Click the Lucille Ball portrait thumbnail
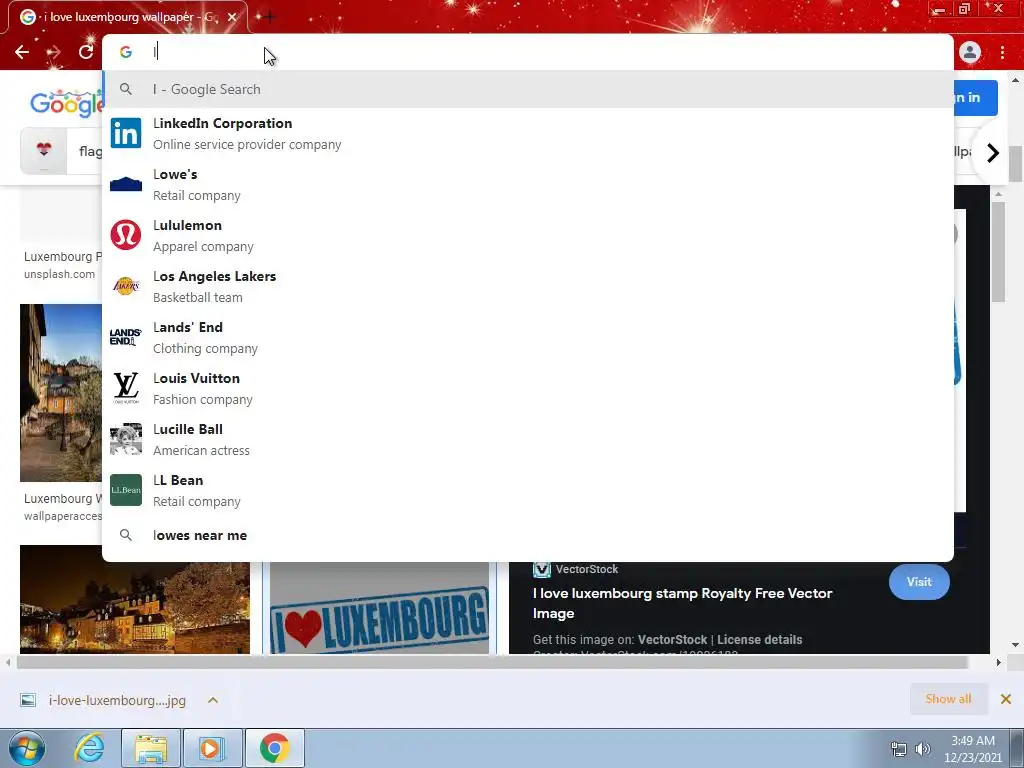1024x768 pixels. (126, 439)
